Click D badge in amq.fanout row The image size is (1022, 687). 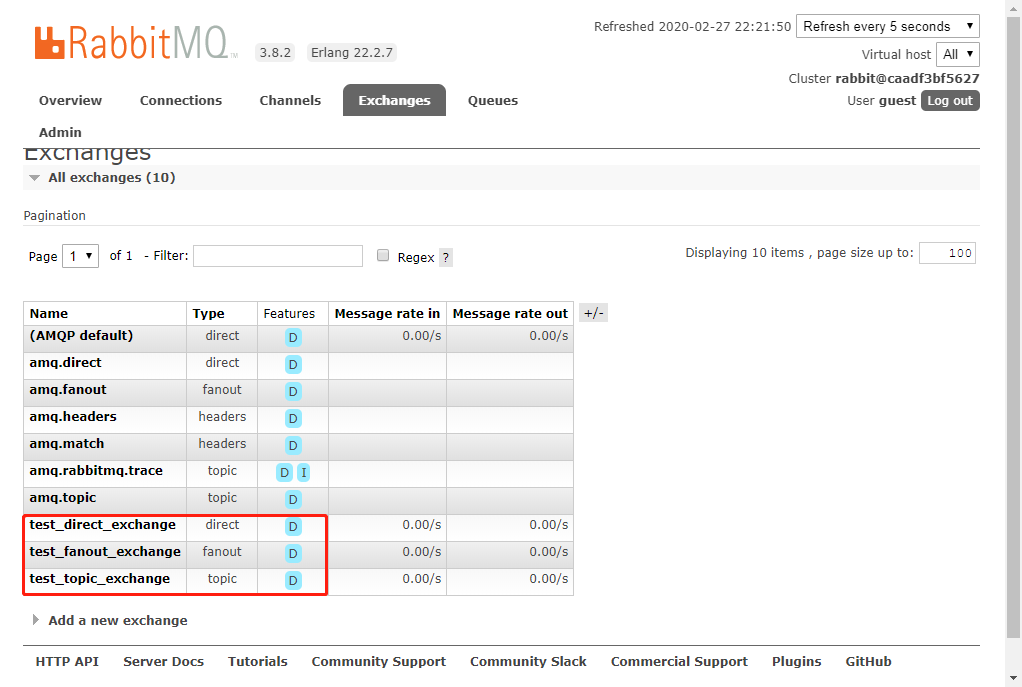point(293,392)
